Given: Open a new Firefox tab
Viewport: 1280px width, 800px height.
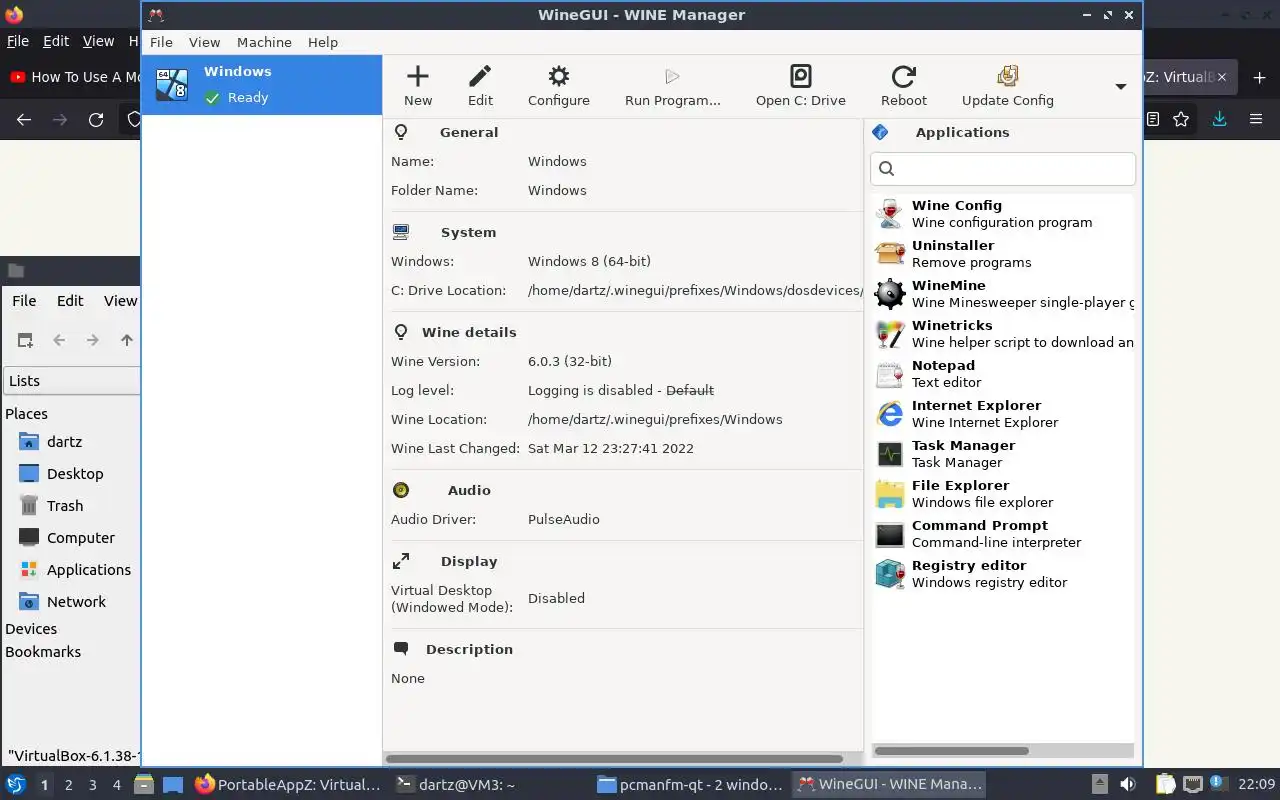Looking at the screenshot, I should [1259, 77].
